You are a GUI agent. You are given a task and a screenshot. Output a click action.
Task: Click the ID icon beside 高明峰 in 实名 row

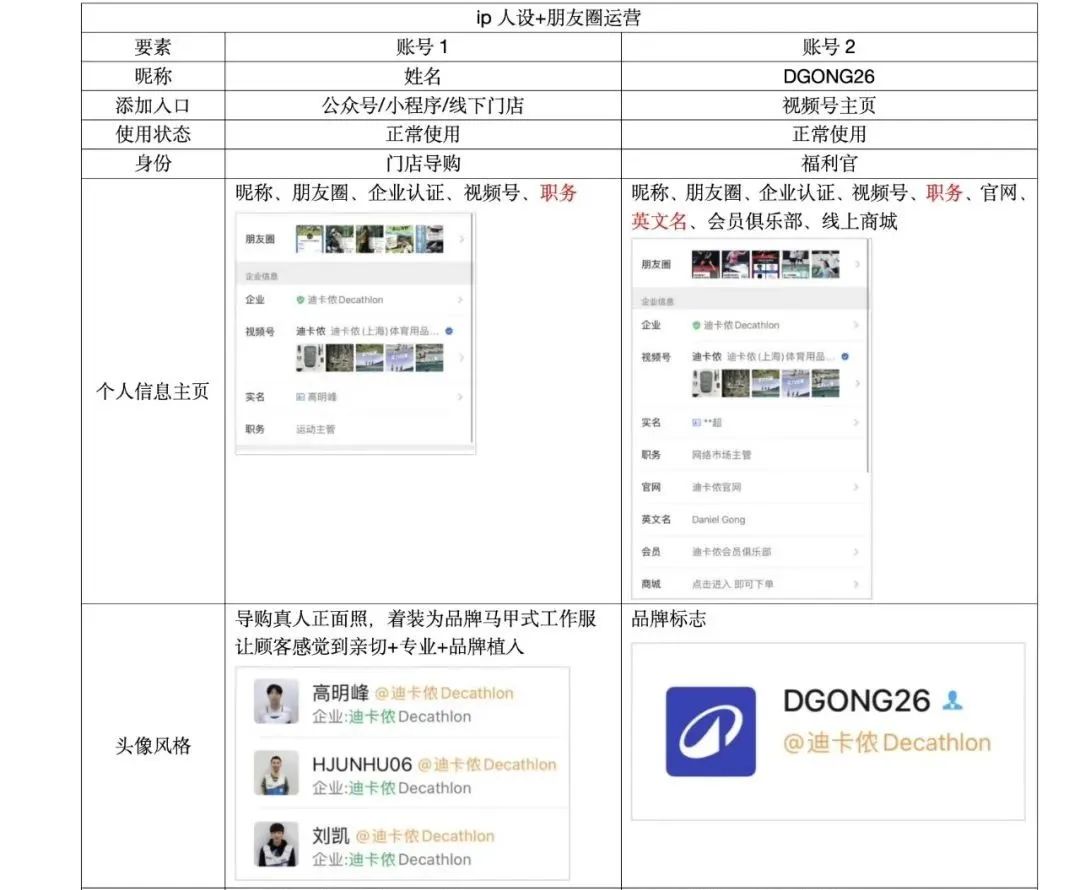(300, 397)
